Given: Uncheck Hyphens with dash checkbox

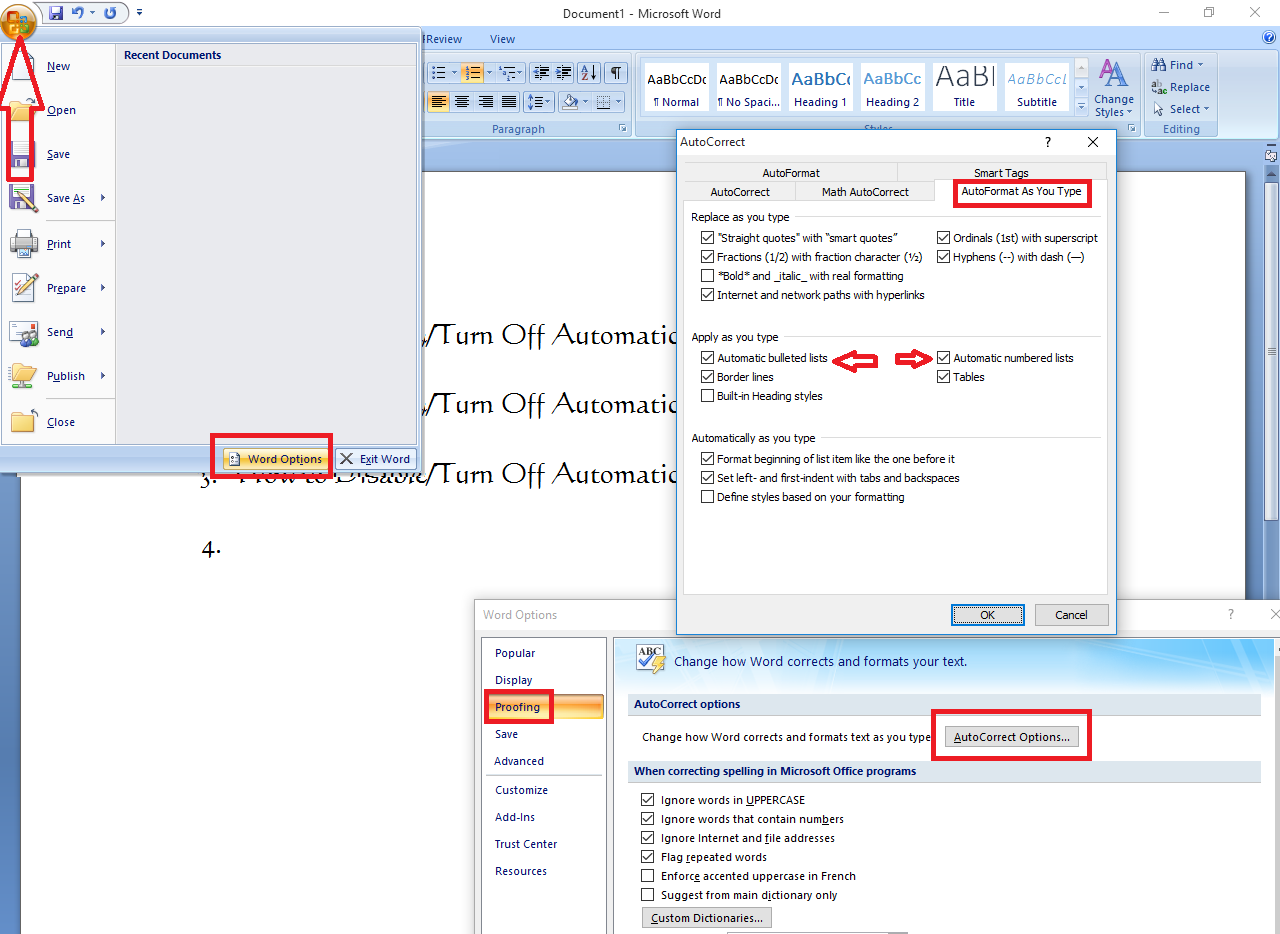Looking at the screenshot, I should tap(944, 257).
